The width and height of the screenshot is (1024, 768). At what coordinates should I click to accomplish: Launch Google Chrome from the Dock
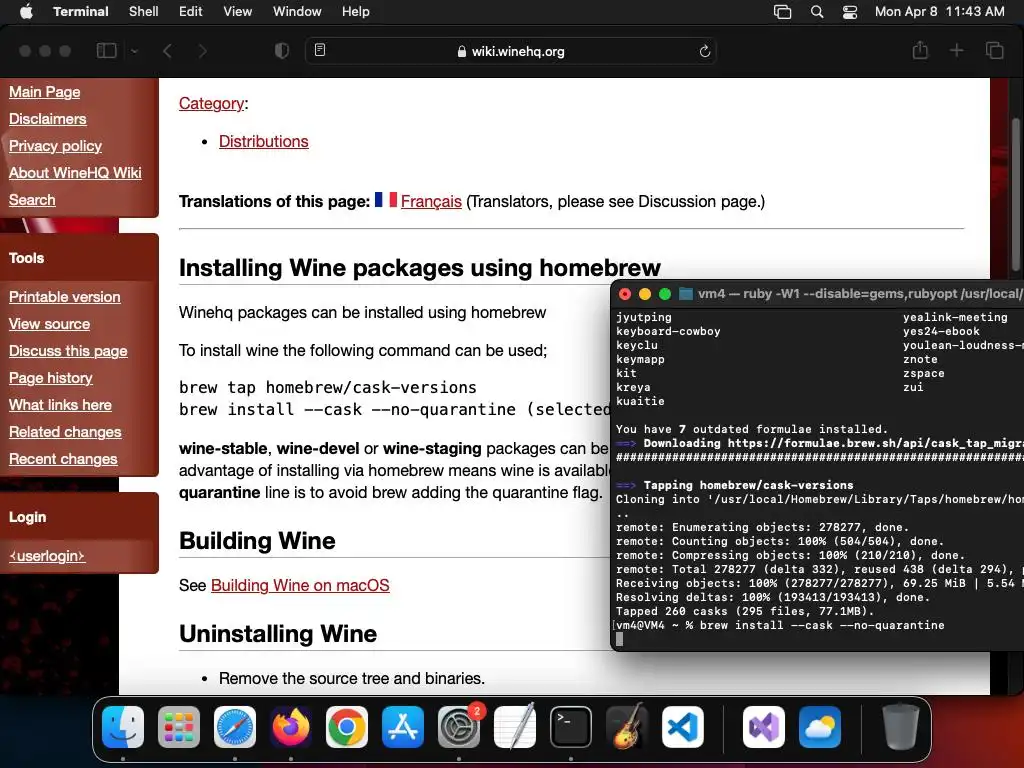coord(347,727)
